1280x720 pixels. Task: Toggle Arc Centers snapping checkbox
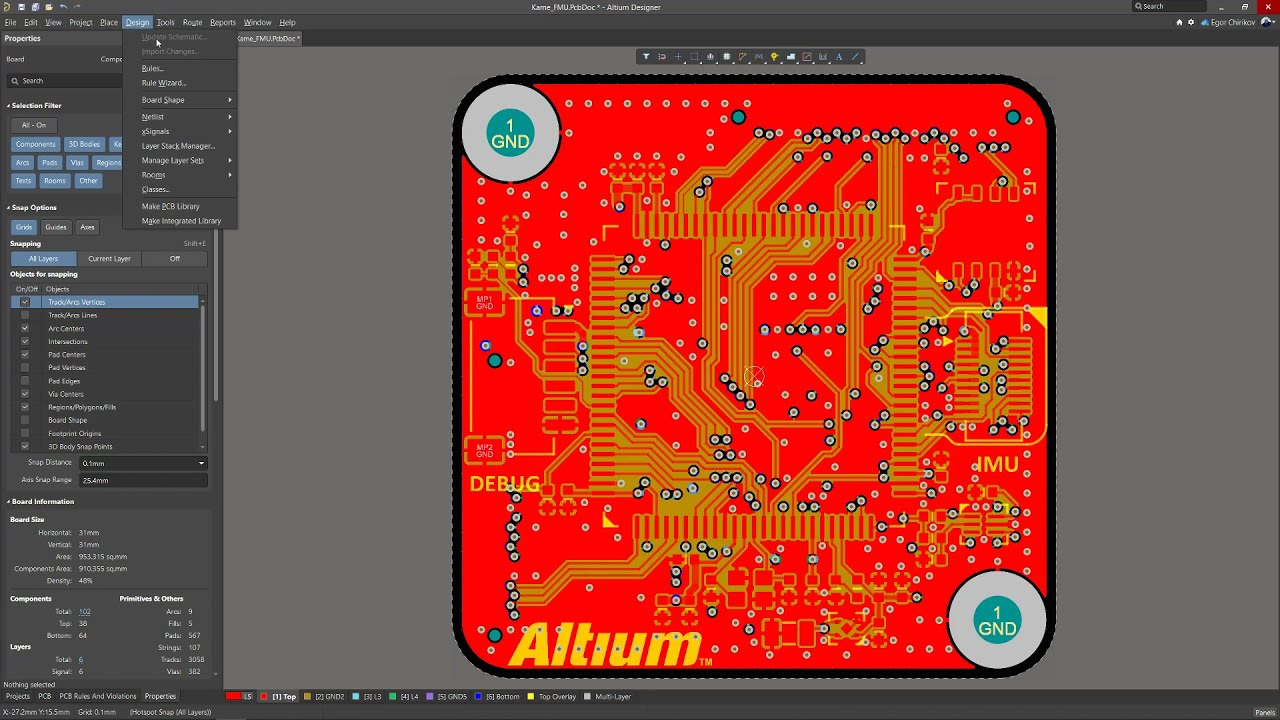click(x=25, y=328)
